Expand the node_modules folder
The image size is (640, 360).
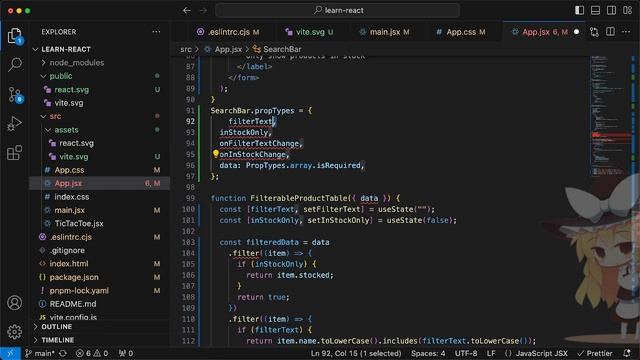point(100,63)
